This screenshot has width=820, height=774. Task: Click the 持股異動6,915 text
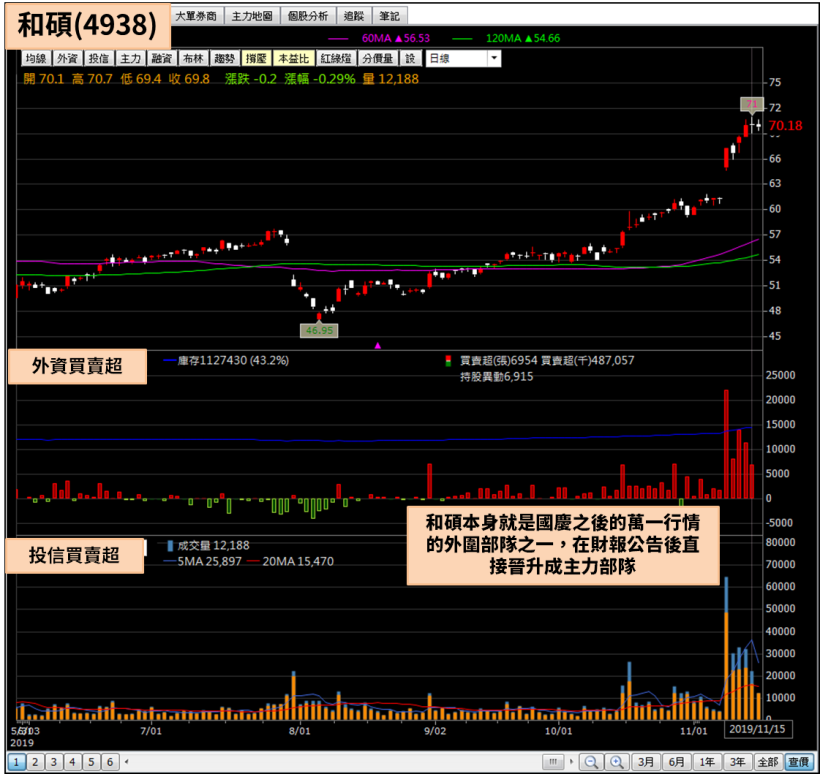[496, 377]
